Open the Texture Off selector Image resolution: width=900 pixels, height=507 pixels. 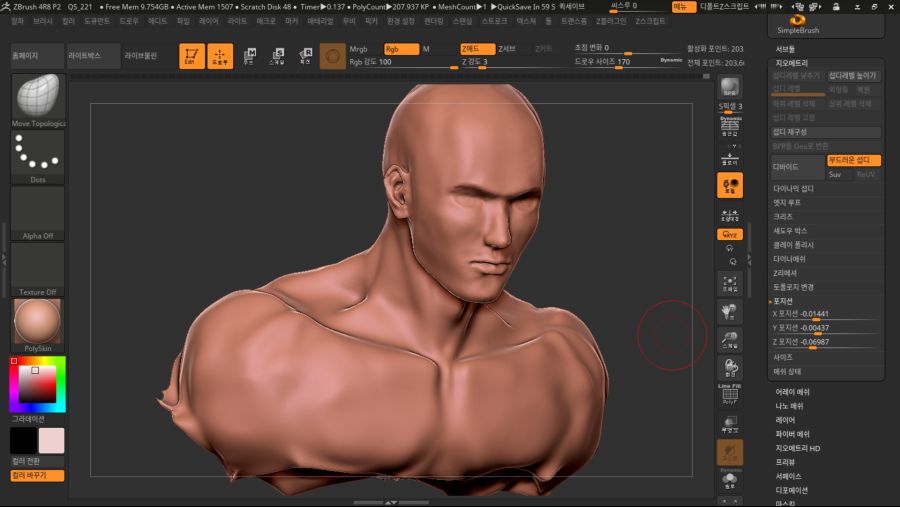(x=38, y=269)
